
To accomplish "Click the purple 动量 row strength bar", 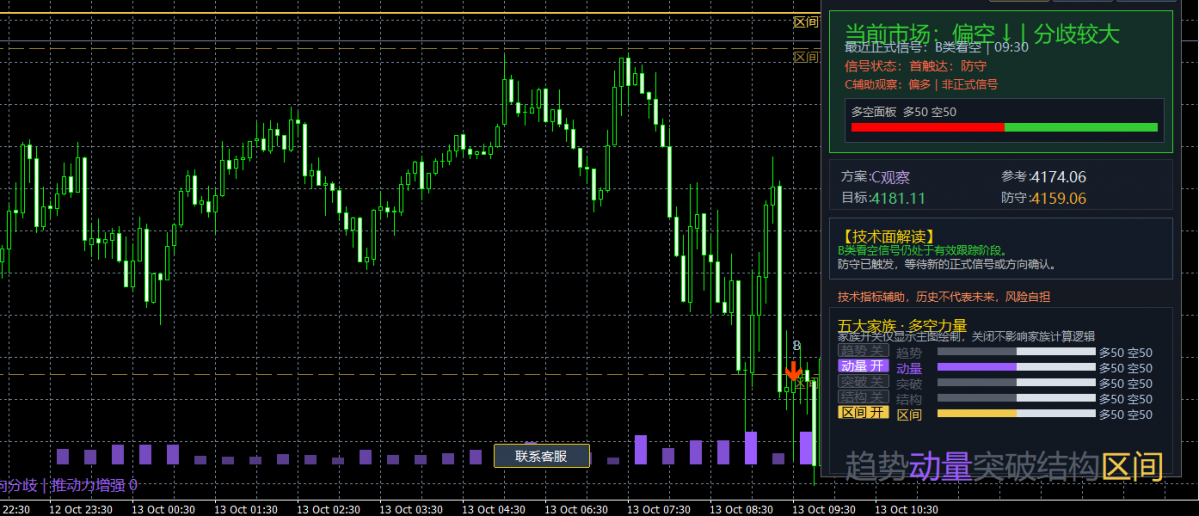I will click(x=1016, y=367).
